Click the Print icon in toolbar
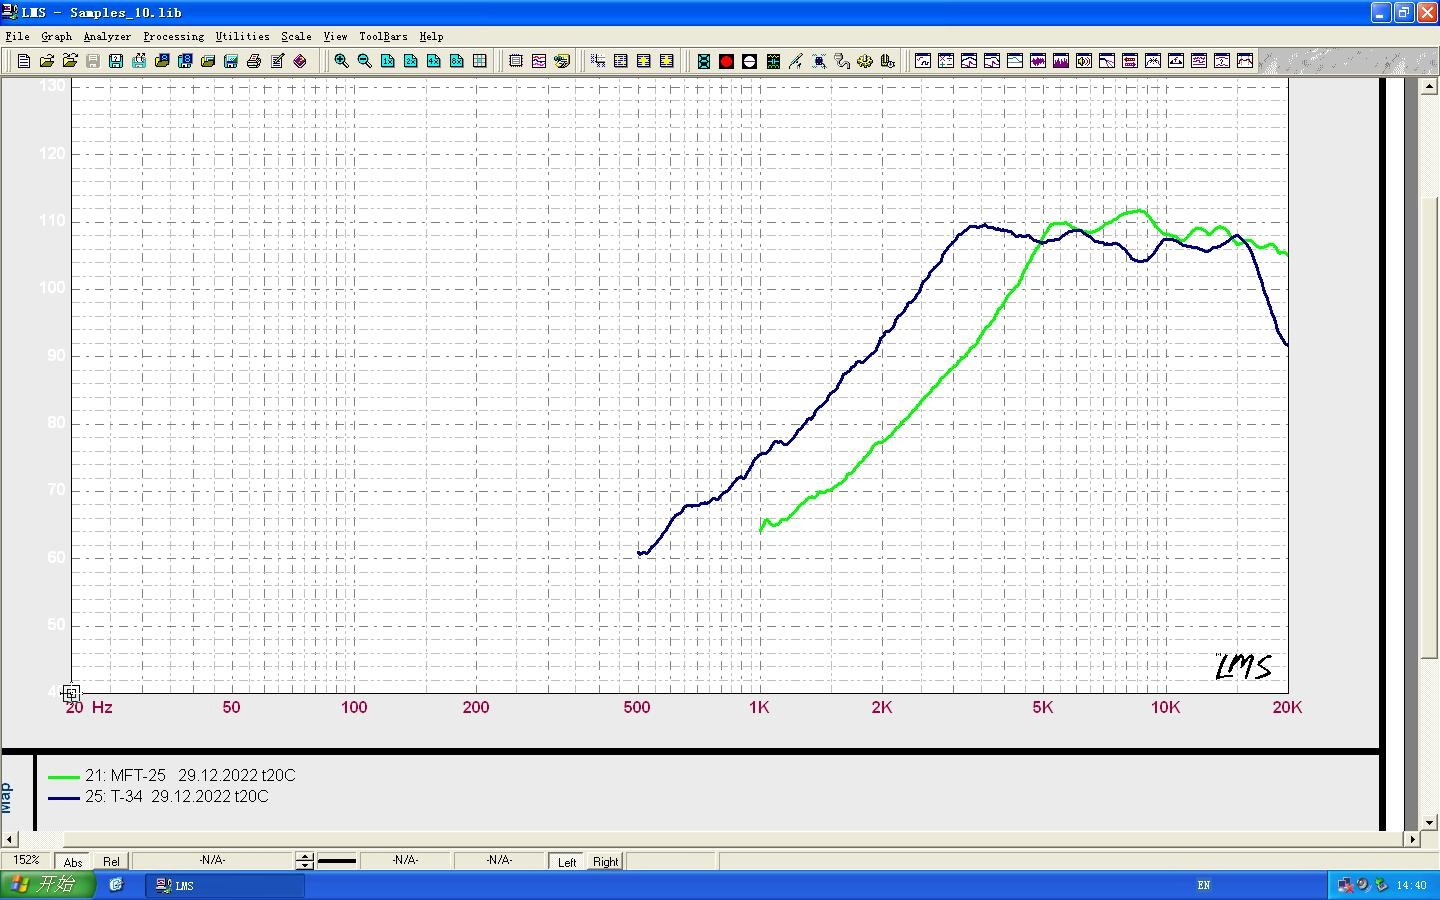Viewport: 1440px width, 900px height. tap(254, 61)
